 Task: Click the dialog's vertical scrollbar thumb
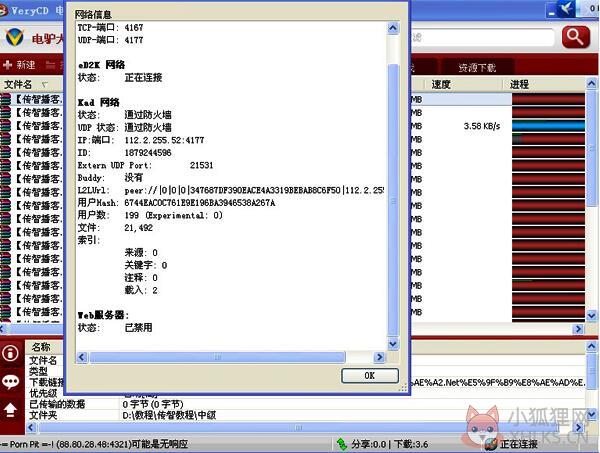click(x=393, y=201)
